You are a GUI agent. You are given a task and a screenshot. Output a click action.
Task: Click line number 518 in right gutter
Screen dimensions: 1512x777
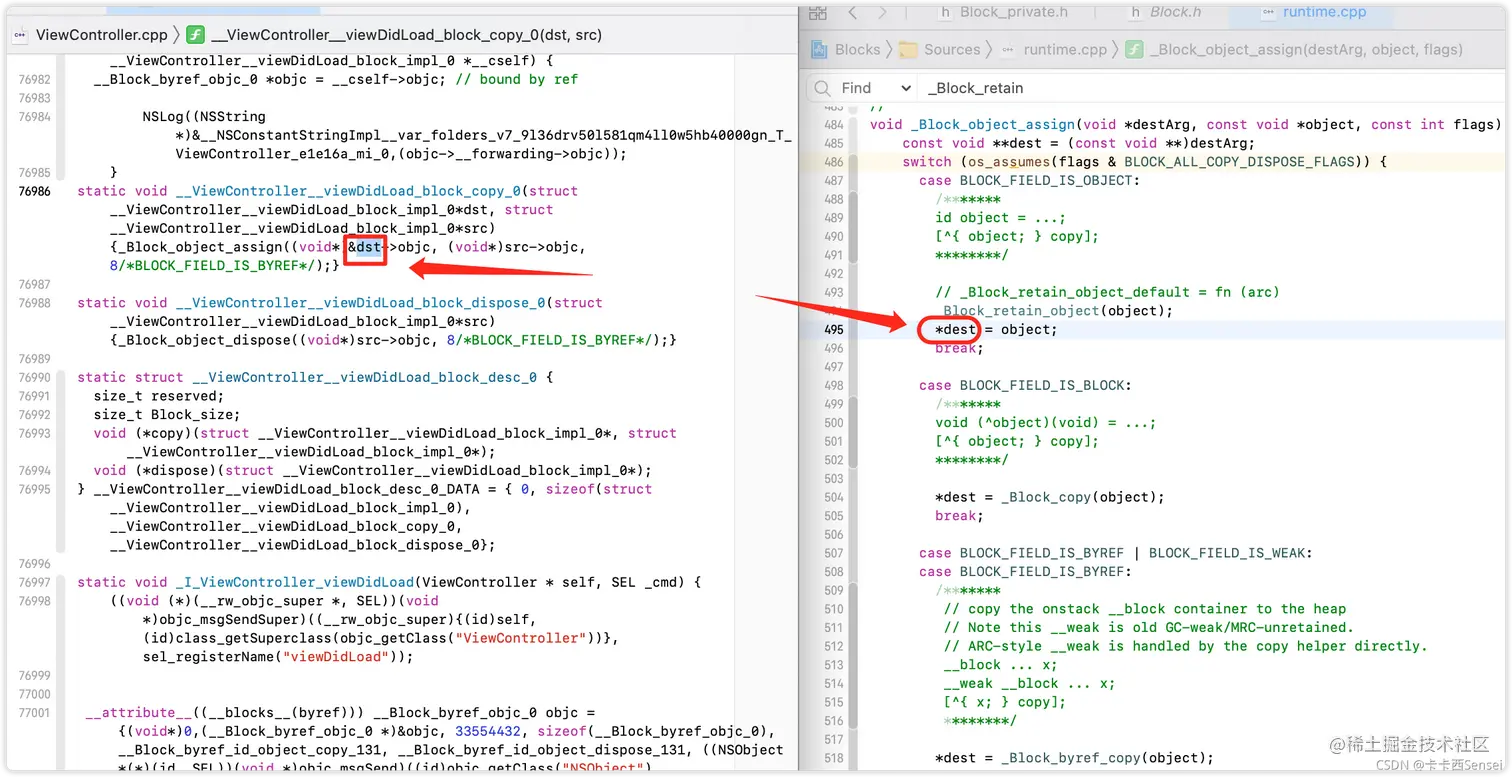pos(833,758)
